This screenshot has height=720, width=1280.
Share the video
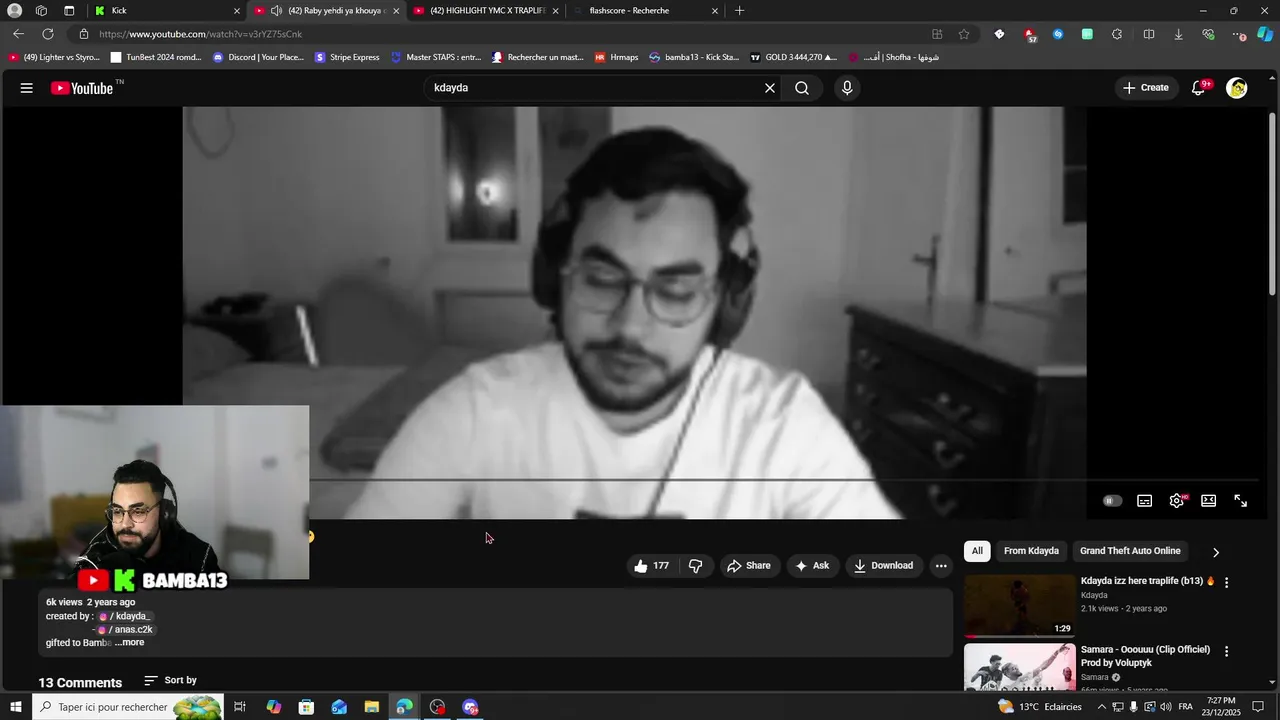point(749,566)
